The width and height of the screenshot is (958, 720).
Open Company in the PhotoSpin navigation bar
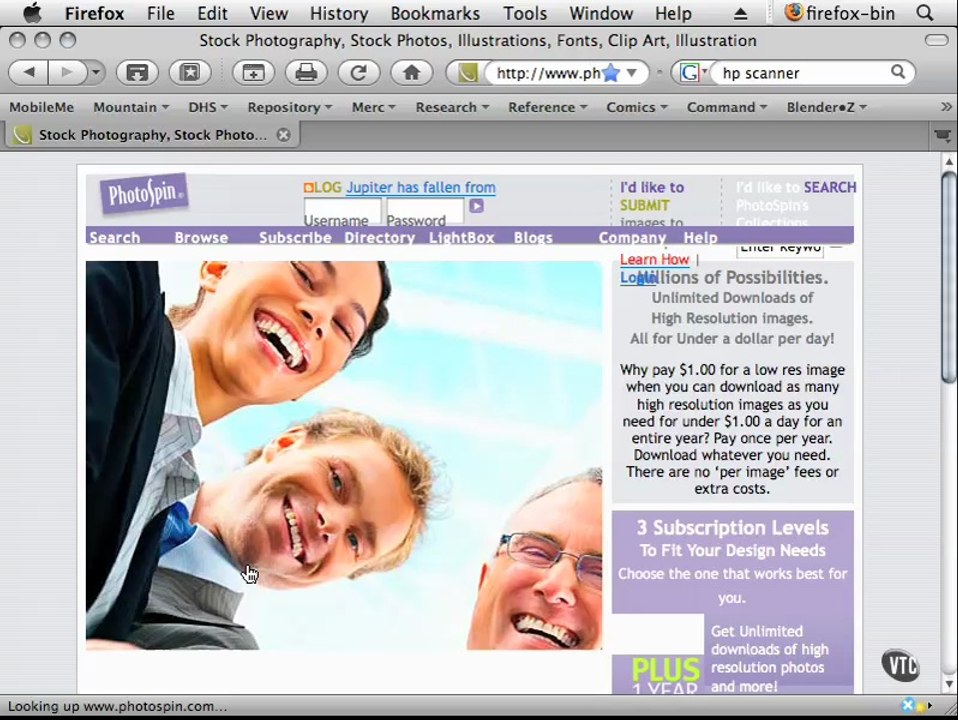coord(632,237)
